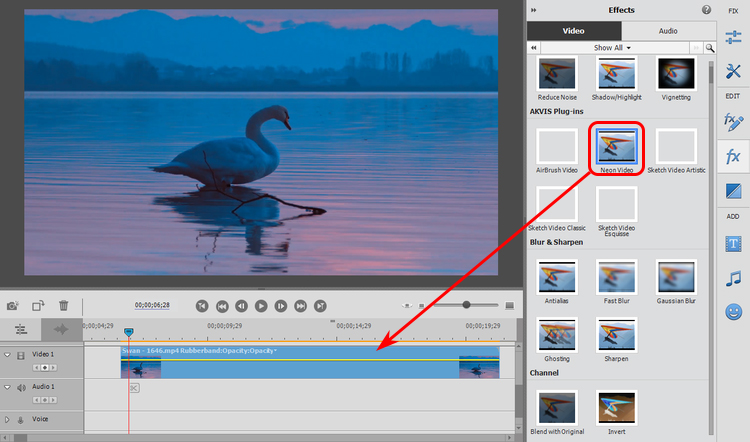This screenshot has height=442, width=750.
Task: Play the movie
Action: tap(261, 306)
